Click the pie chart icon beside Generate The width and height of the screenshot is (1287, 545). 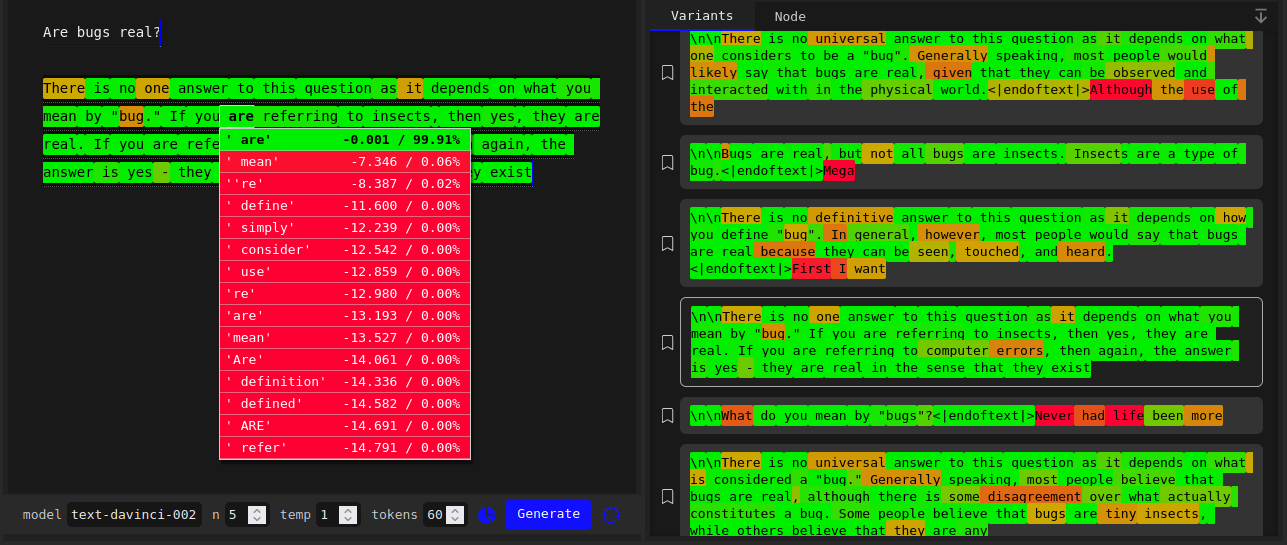[x=487, y=515]
